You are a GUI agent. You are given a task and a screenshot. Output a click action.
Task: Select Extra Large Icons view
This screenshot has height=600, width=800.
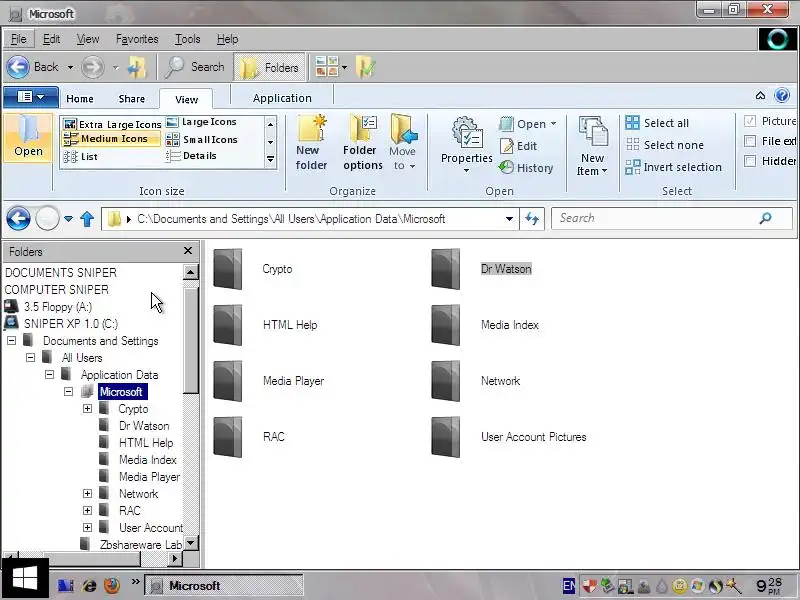112,124
